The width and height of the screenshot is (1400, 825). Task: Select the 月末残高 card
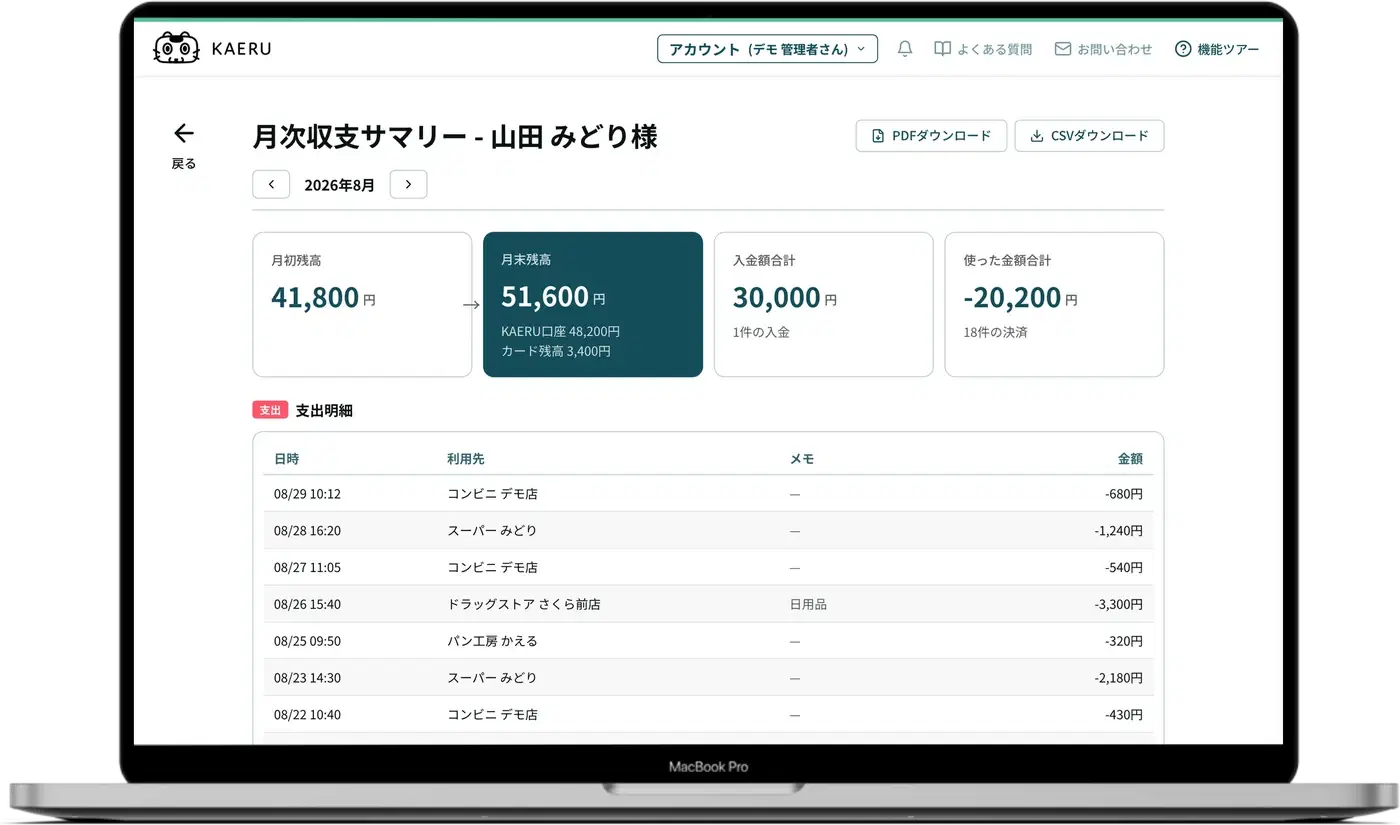pyautogui.click(x=593, y=305)
